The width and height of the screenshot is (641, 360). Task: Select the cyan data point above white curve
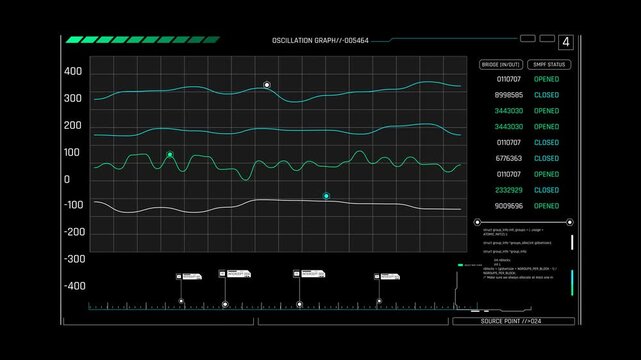[x=326, y=196]
